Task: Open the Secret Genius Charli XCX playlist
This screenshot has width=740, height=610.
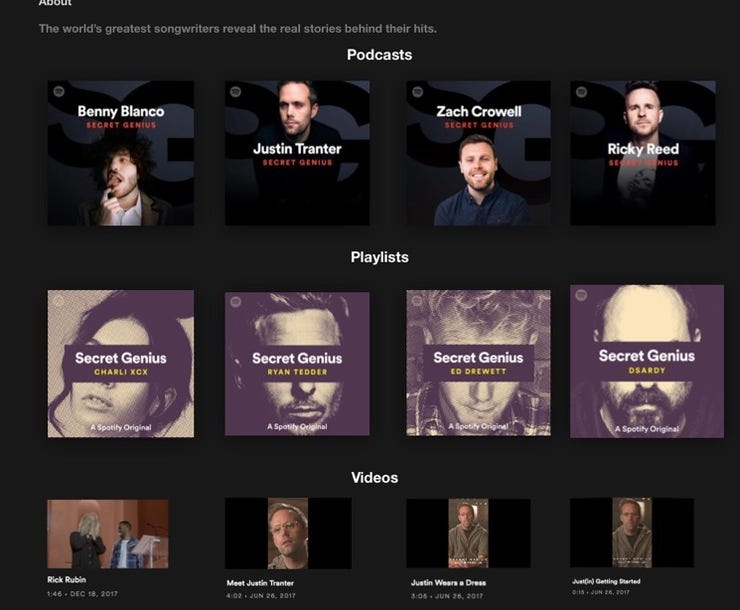Action: pyautogui.click(x=121, y=364)
